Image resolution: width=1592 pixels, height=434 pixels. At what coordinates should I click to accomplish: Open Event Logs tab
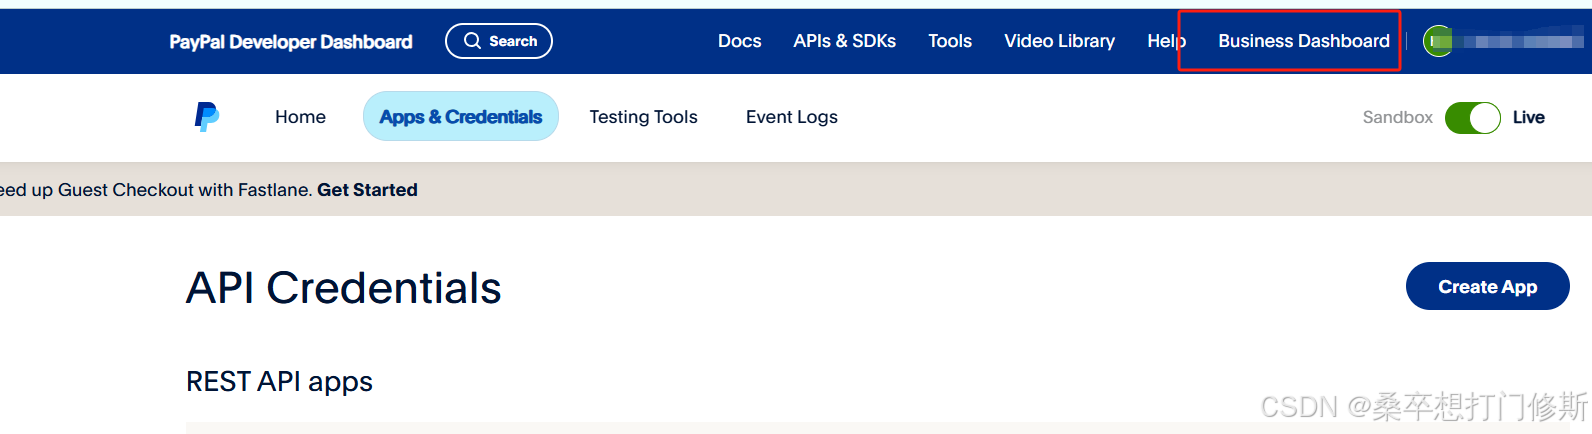[x=792, y=117]
